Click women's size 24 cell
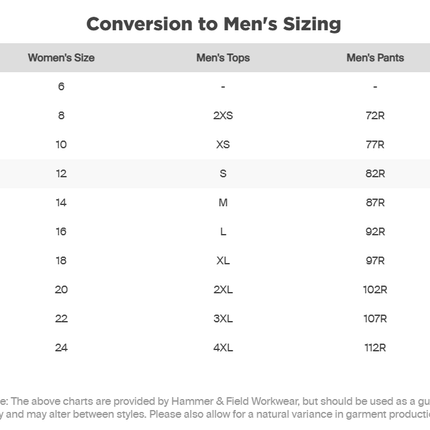This screenshot has width=430, height=430. [61, 348]
